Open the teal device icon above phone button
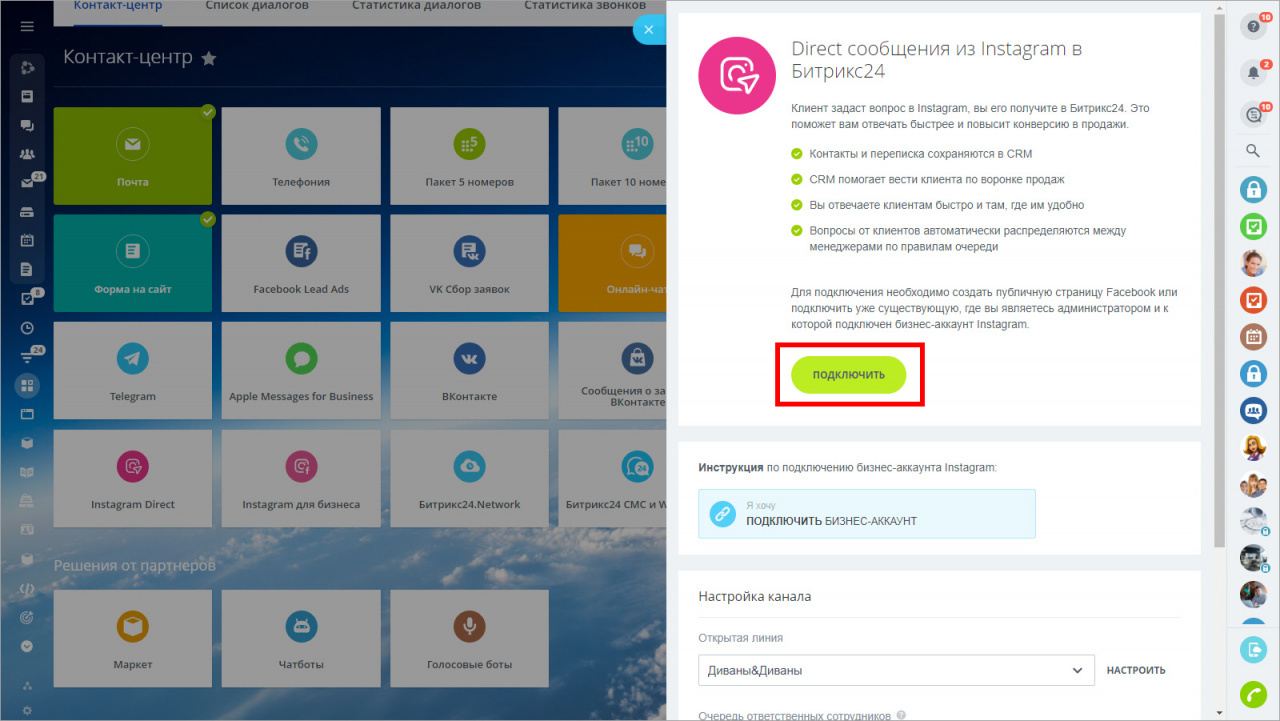 coord(1253,650)
